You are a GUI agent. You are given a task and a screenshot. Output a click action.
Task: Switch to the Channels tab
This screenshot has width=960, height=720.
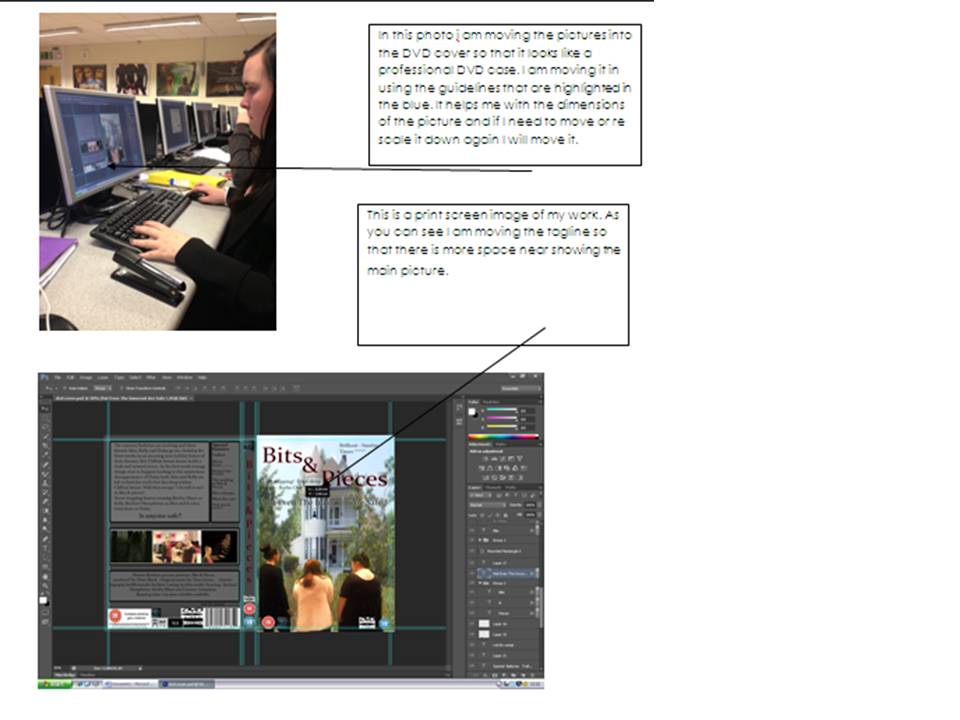click(x=493, y=487)
